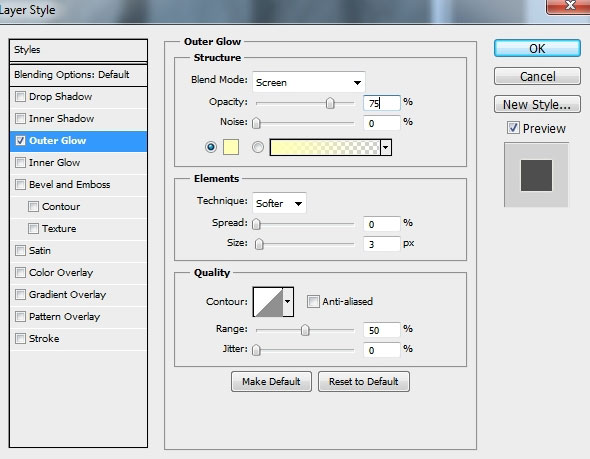Click the Opacity slider handle

click(330, 103)
